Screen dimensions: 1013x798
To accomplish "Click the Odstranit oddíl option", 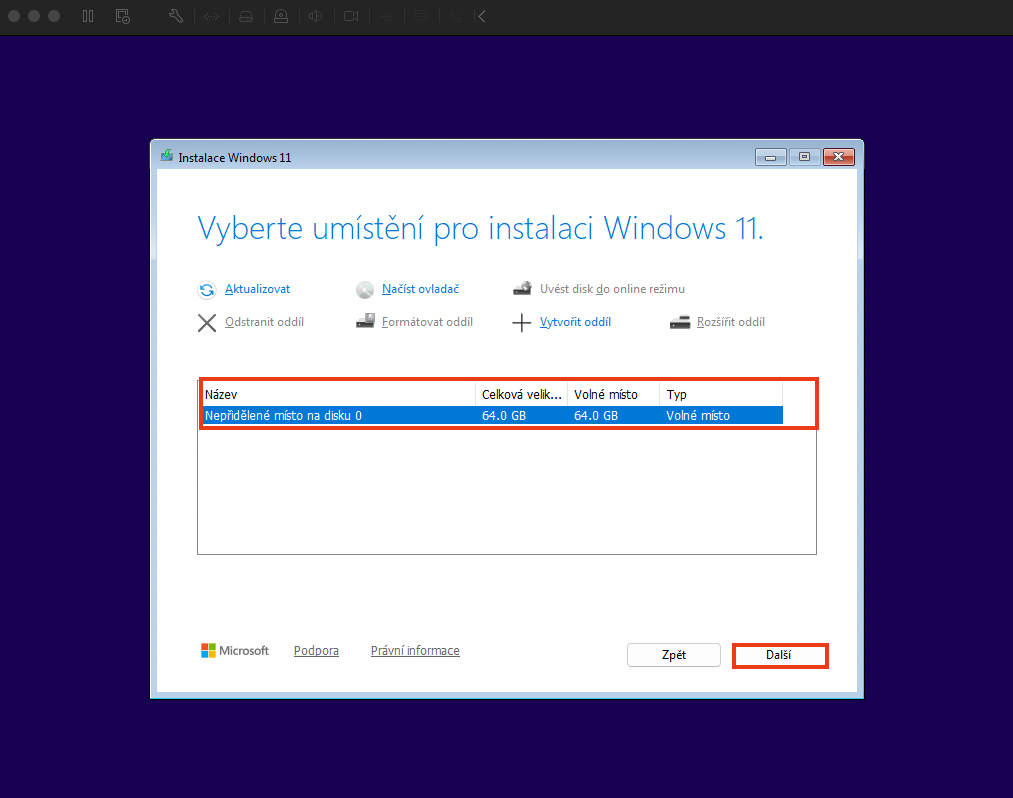I will click(x=264, y=322).
